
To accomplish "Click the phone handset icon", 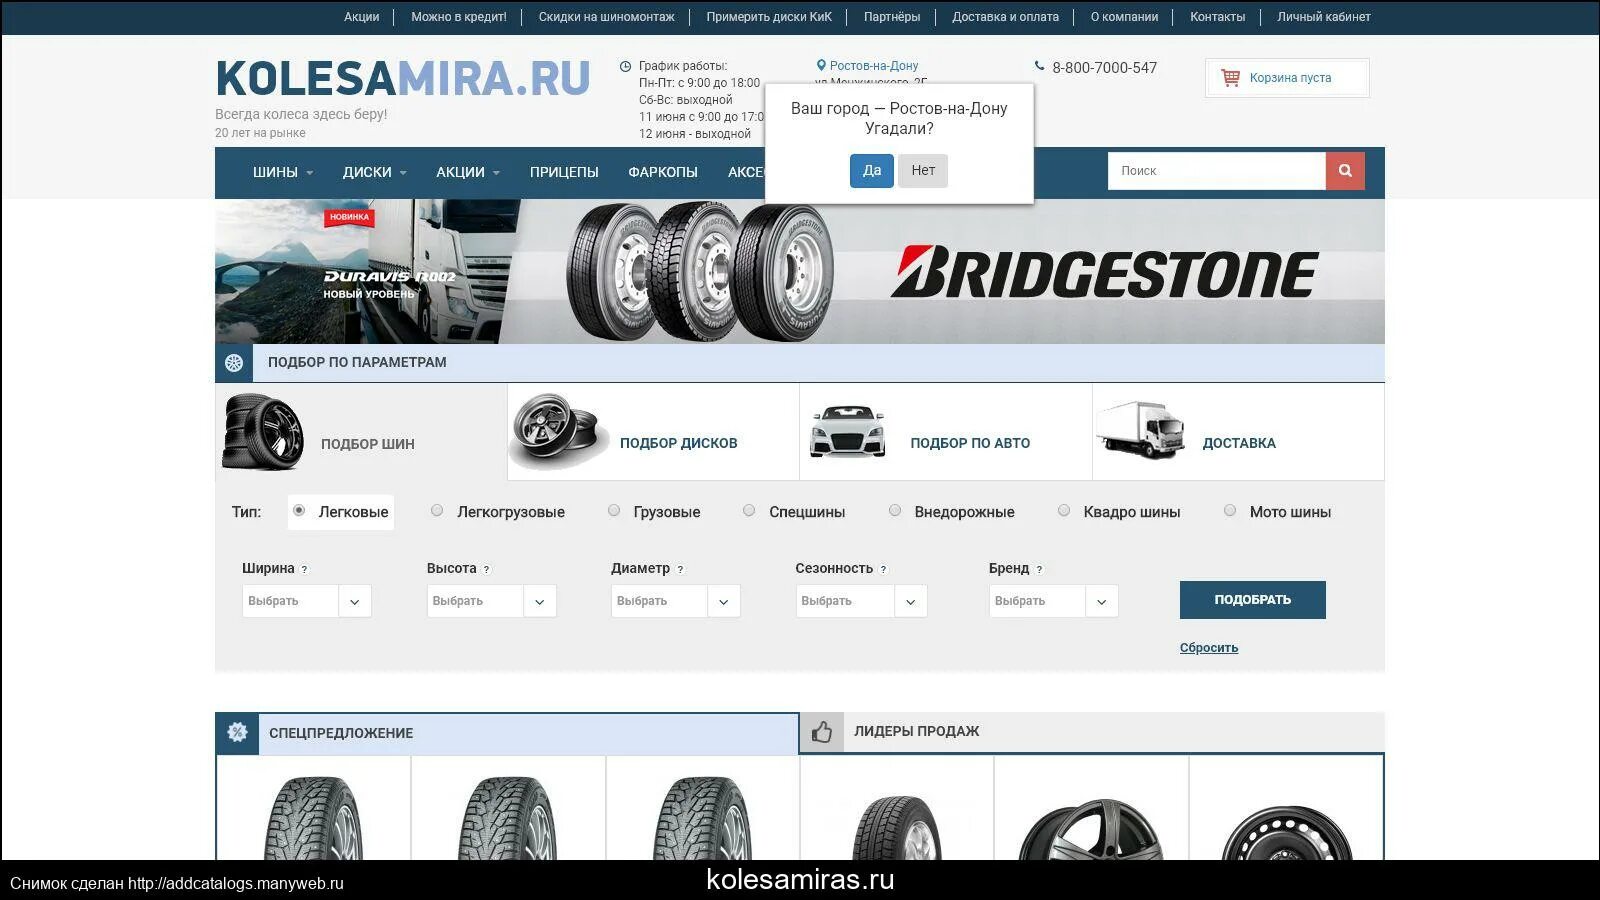I will 1039,66.
